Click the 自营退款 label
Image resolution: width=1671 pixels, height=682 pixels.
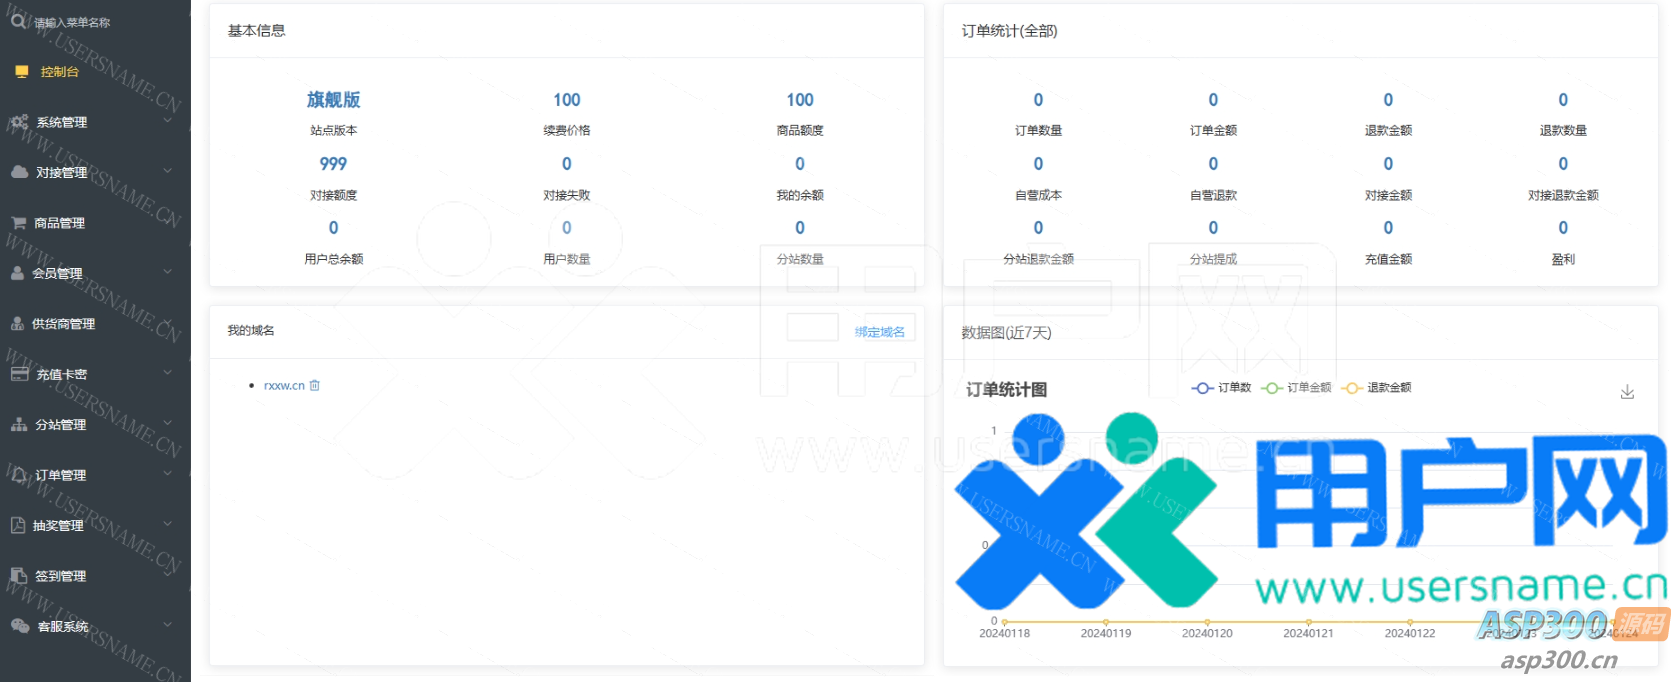(1213, 195)
